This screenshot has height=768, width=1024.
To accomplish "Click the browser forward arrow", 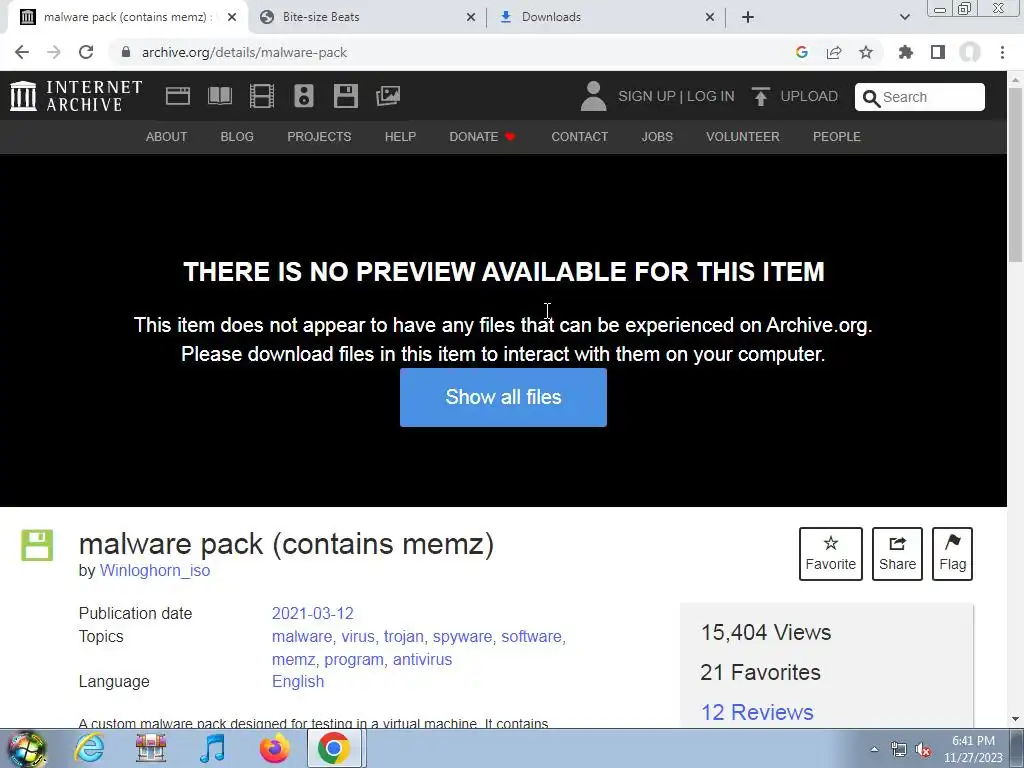I will pos(54,52).
